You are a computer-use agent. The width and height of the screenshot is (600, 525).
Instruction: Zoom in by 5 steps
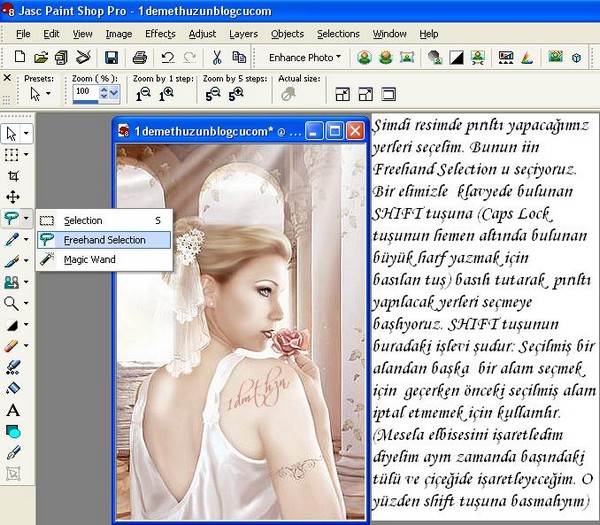point(236,94)
